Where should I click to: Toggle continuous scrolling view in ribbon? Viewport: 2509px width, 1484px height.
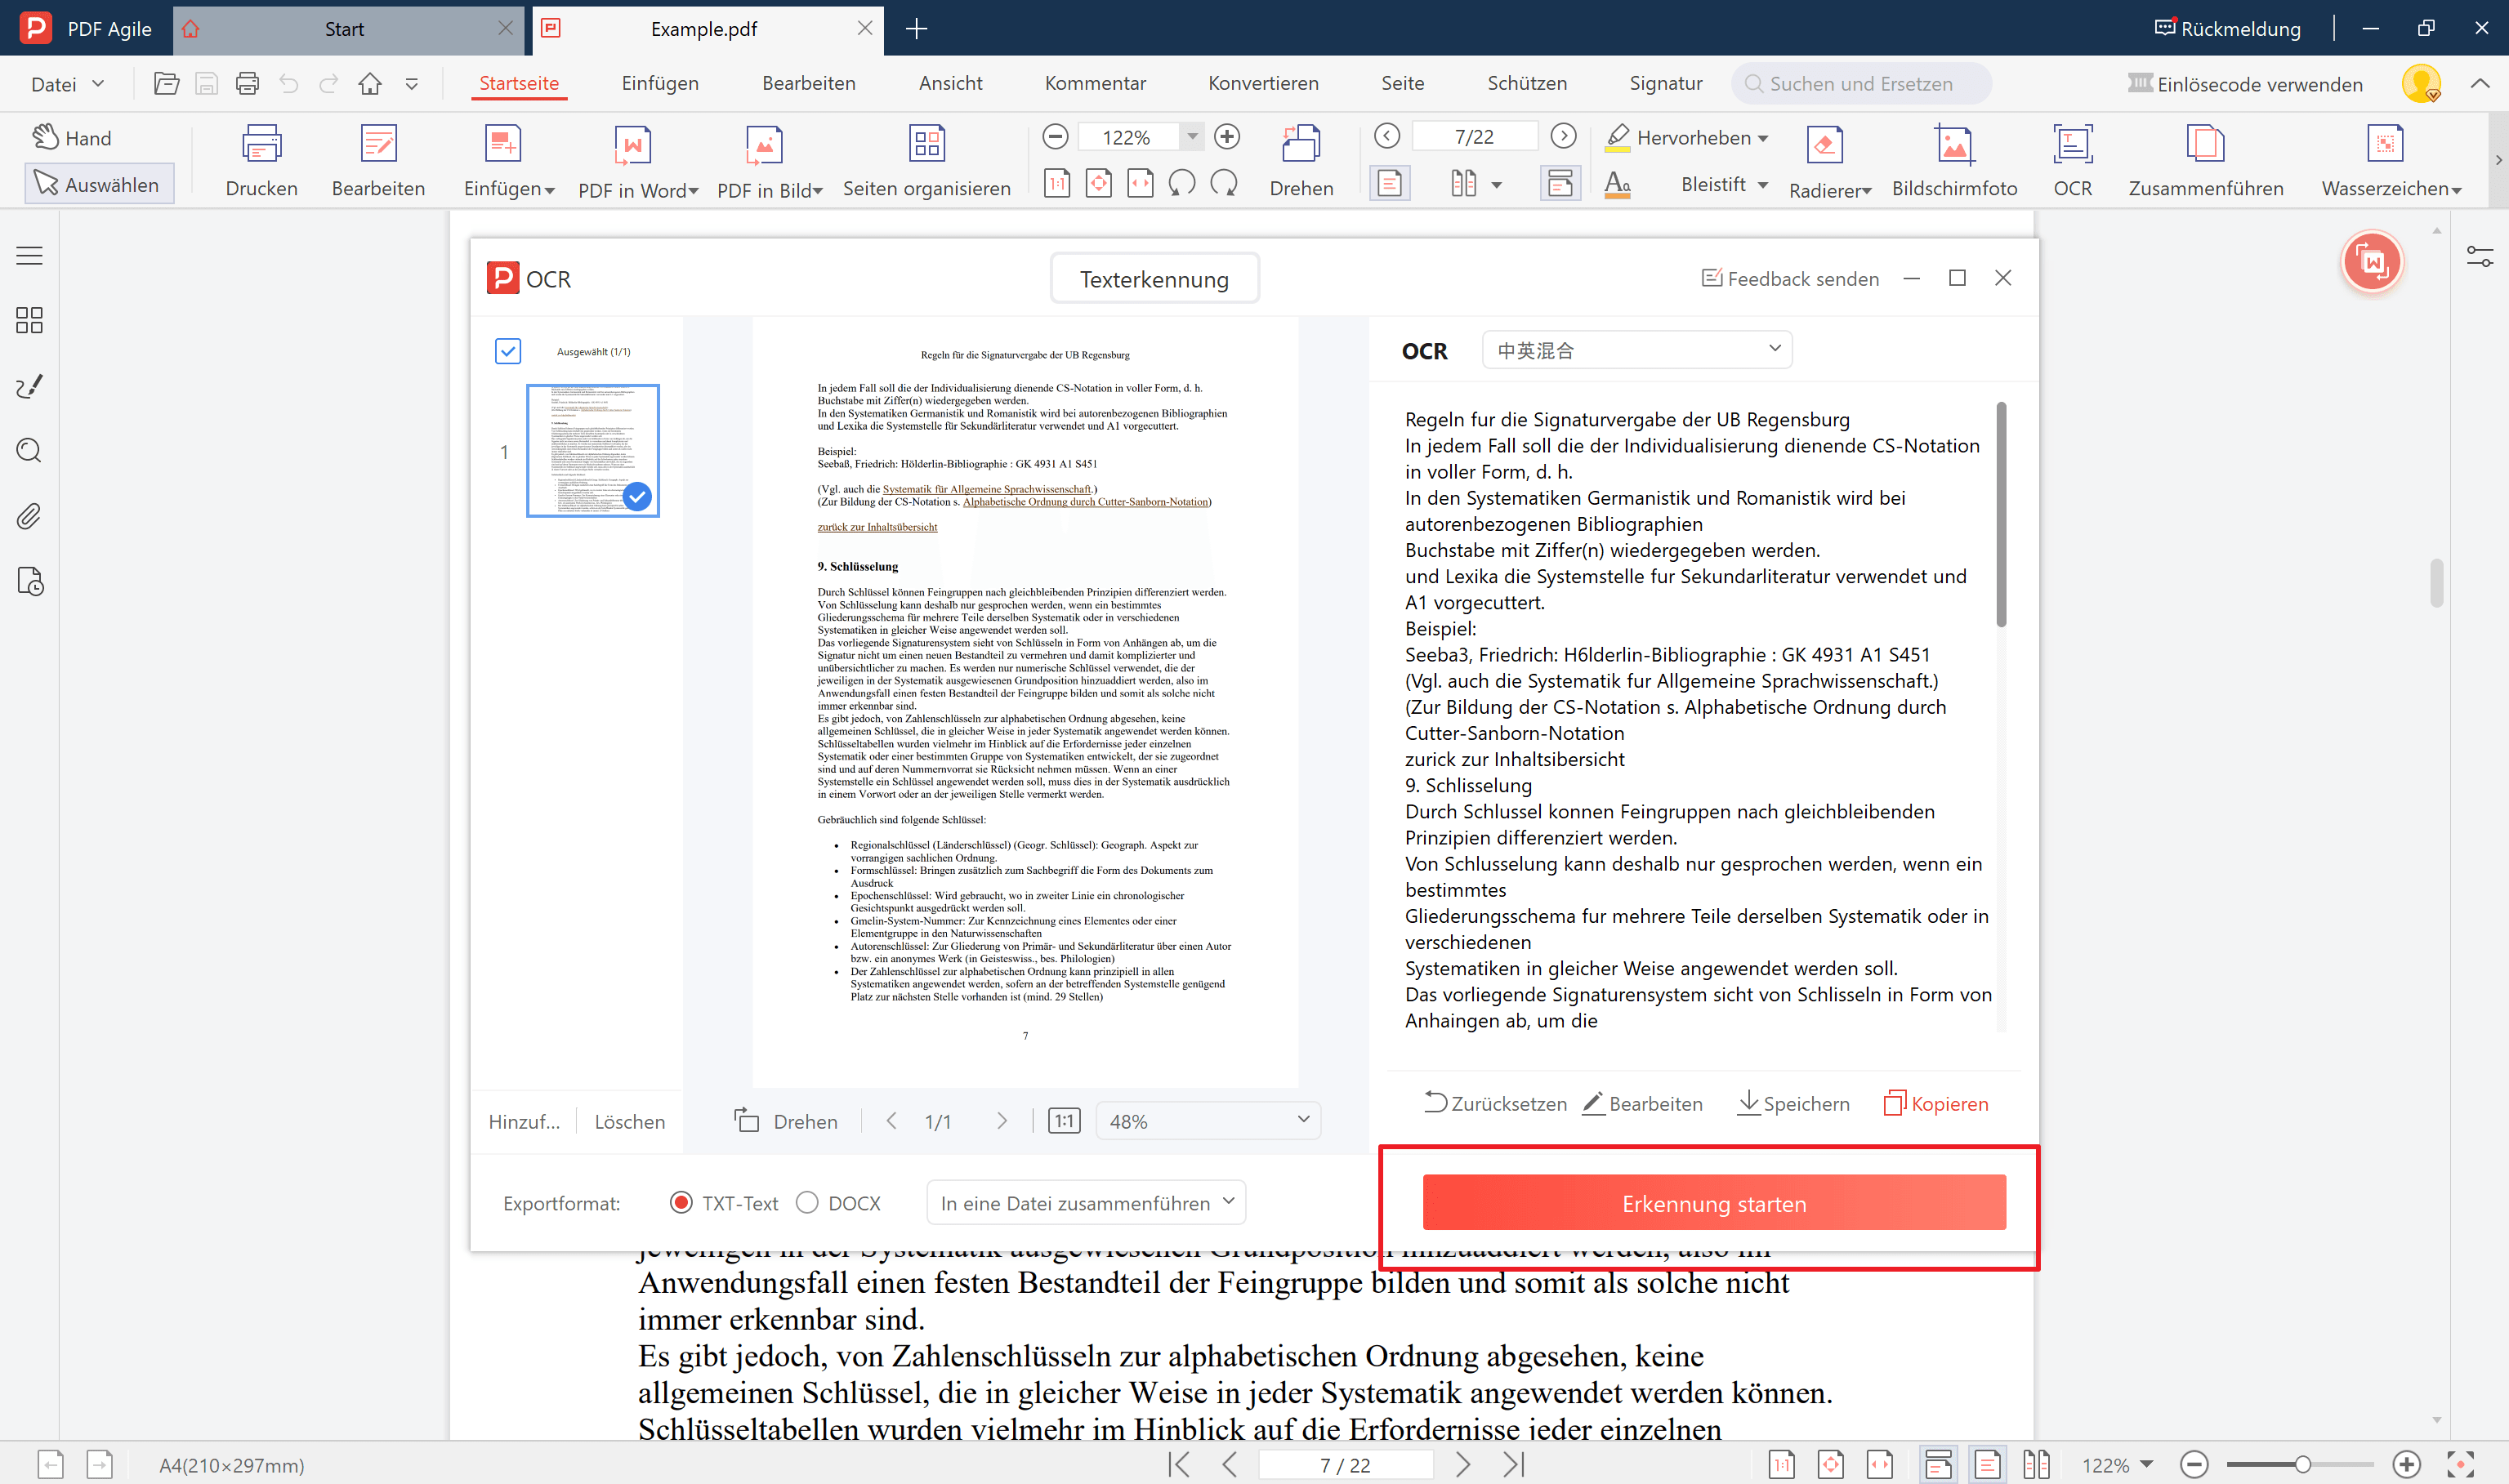1560,184
